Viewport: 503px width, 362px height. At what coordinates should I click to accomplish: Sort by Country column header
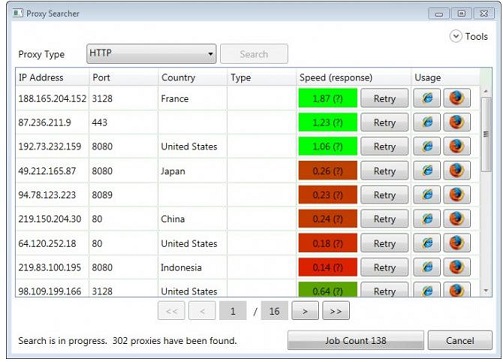(193, 77)
